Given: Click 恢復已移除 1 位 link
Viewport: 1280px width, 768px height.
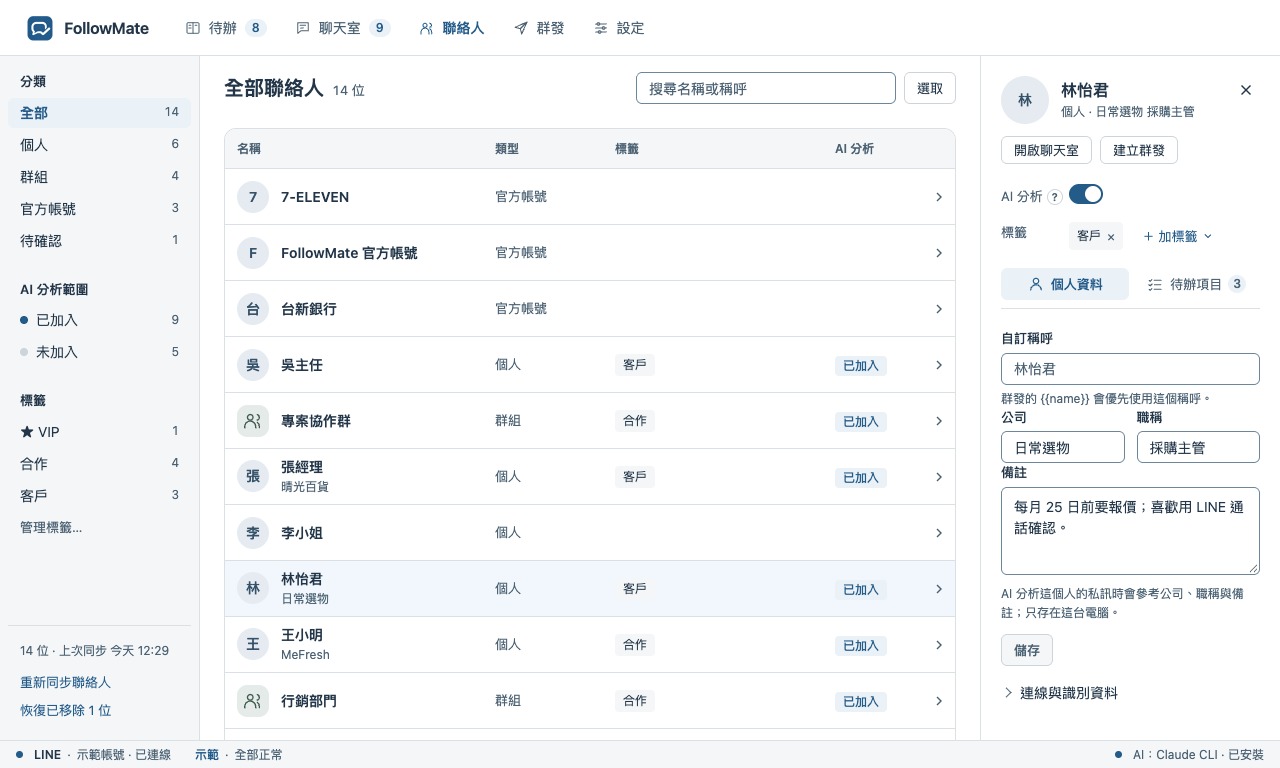Looking at the screenshot, I should [65, 710].
